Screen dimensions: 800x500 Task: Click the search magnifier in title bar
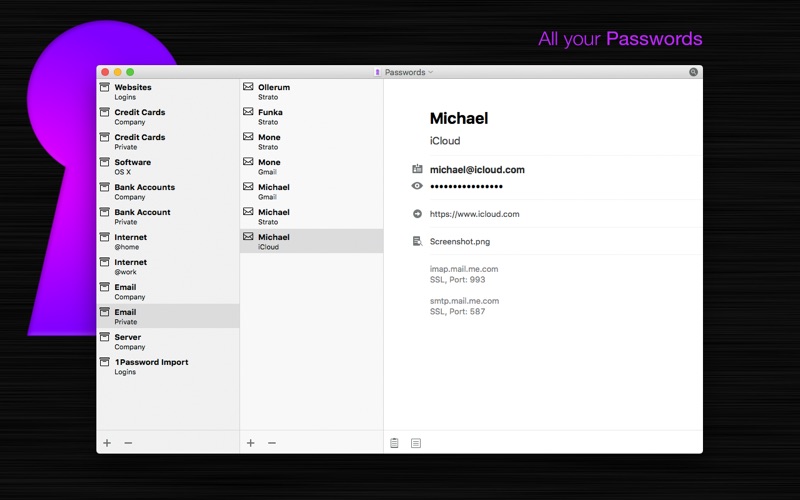pos(693,72)
